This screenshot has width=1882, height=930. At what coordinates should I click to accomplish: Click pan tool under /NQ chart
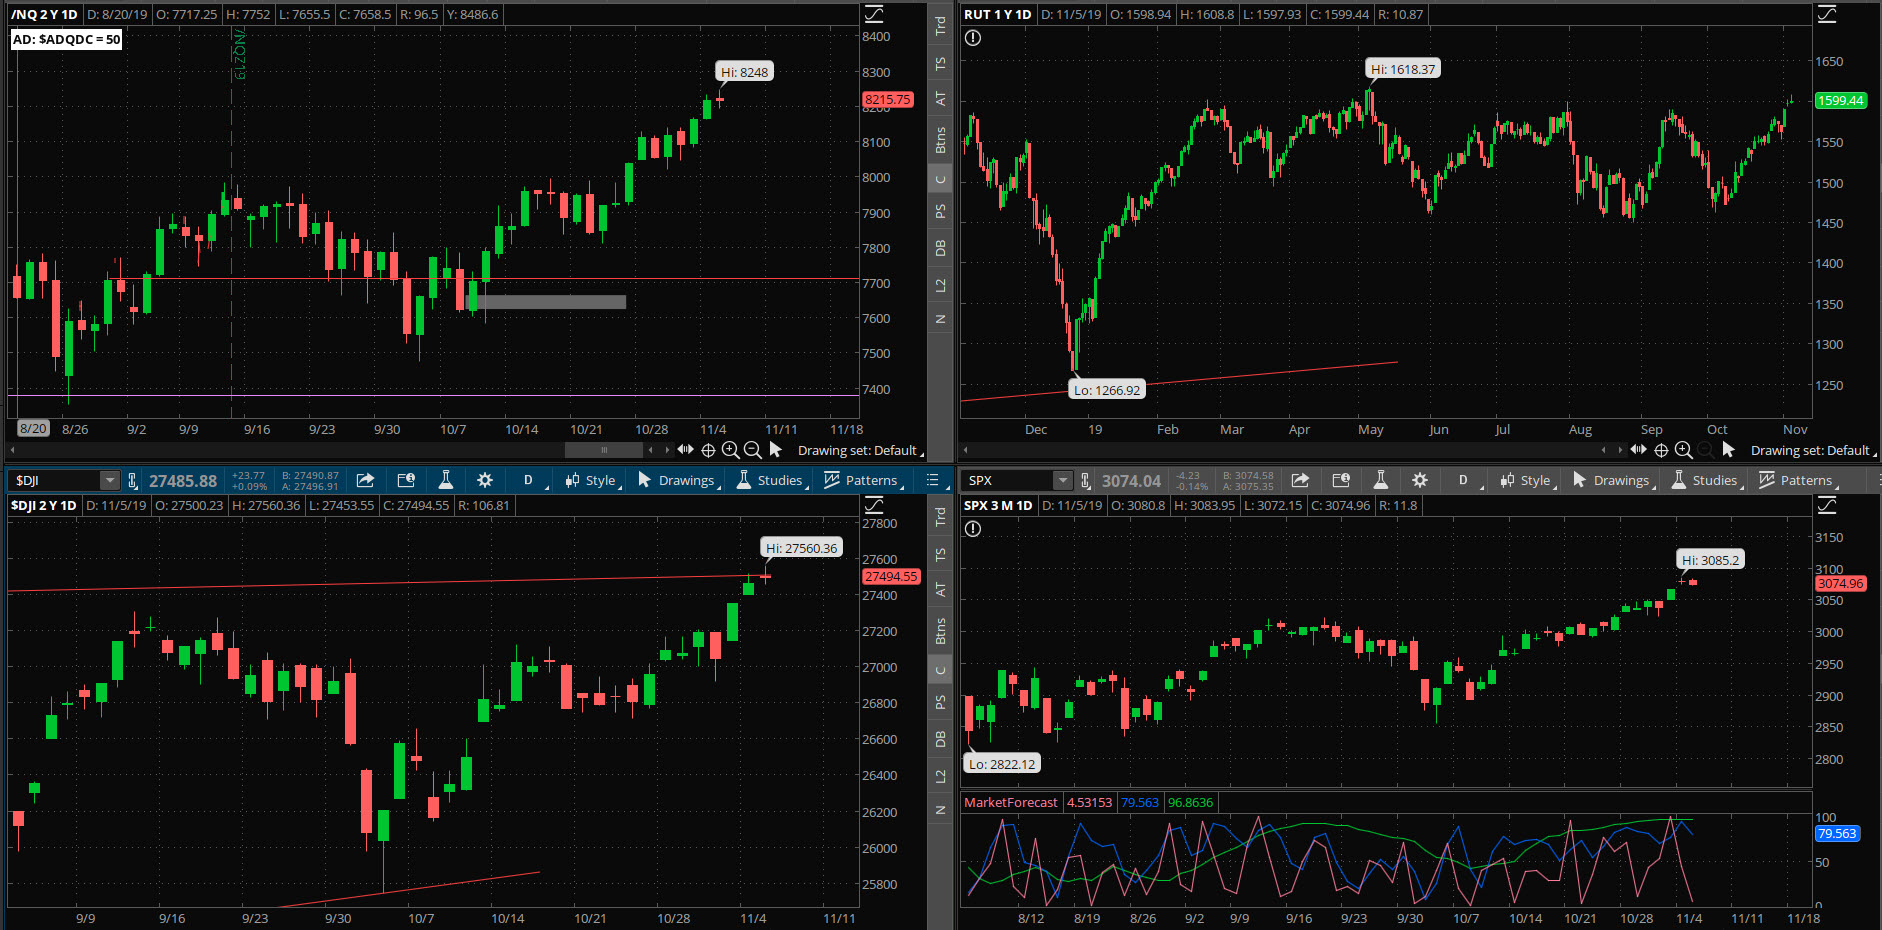(x=685, y=450)
